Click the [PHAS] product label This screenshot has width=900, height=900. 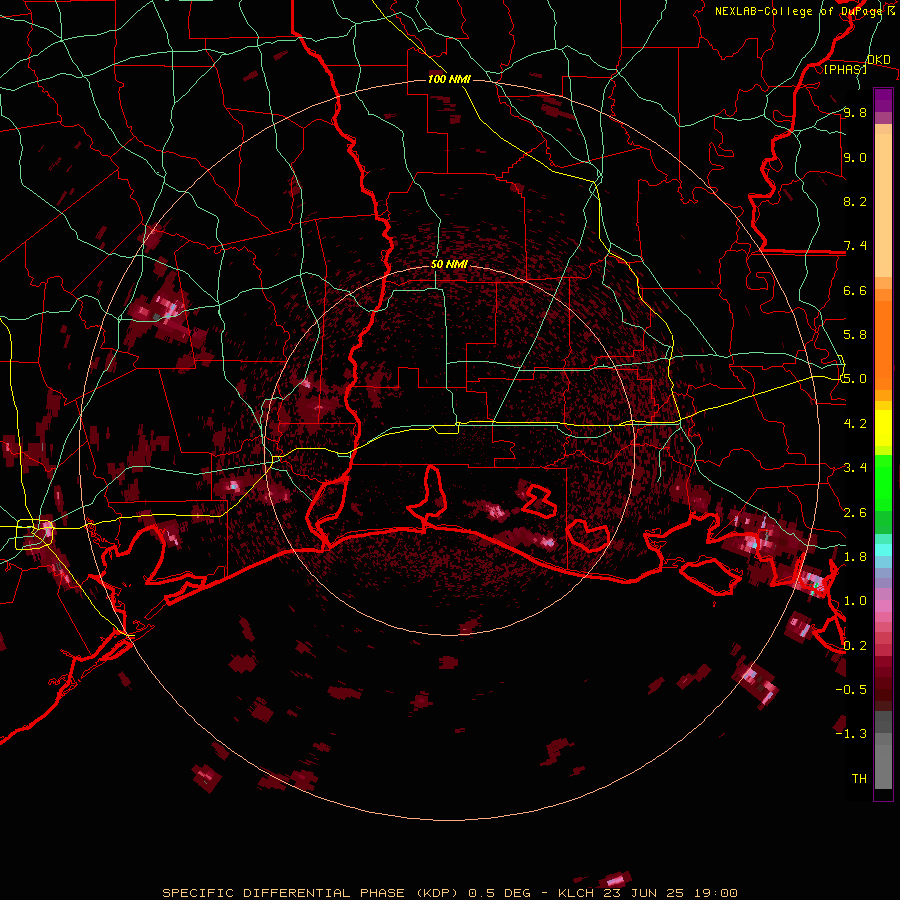(x=845, y=69)
